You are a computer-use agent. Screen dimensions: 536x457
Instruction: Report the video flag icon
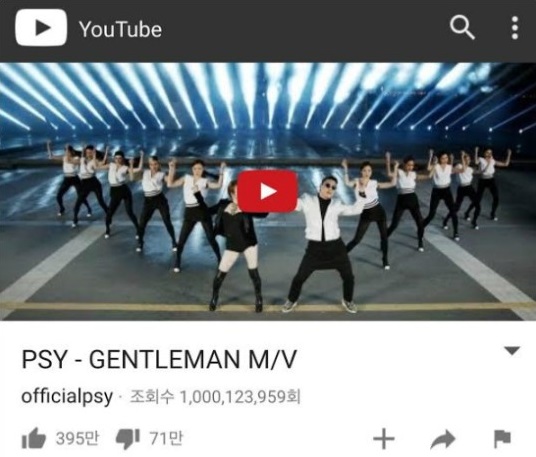pyautogui.click(x=502, y=439)
